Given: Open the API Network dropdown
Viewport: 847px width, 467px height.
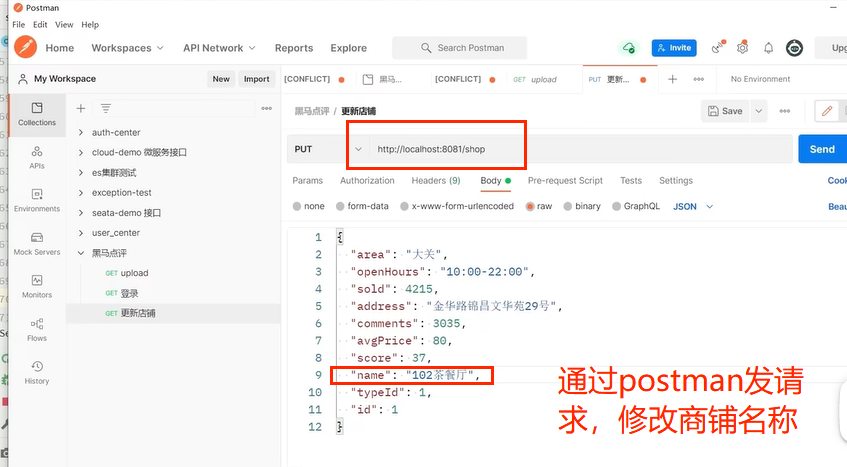Looking at the screenshot, I should click(219, 48).
